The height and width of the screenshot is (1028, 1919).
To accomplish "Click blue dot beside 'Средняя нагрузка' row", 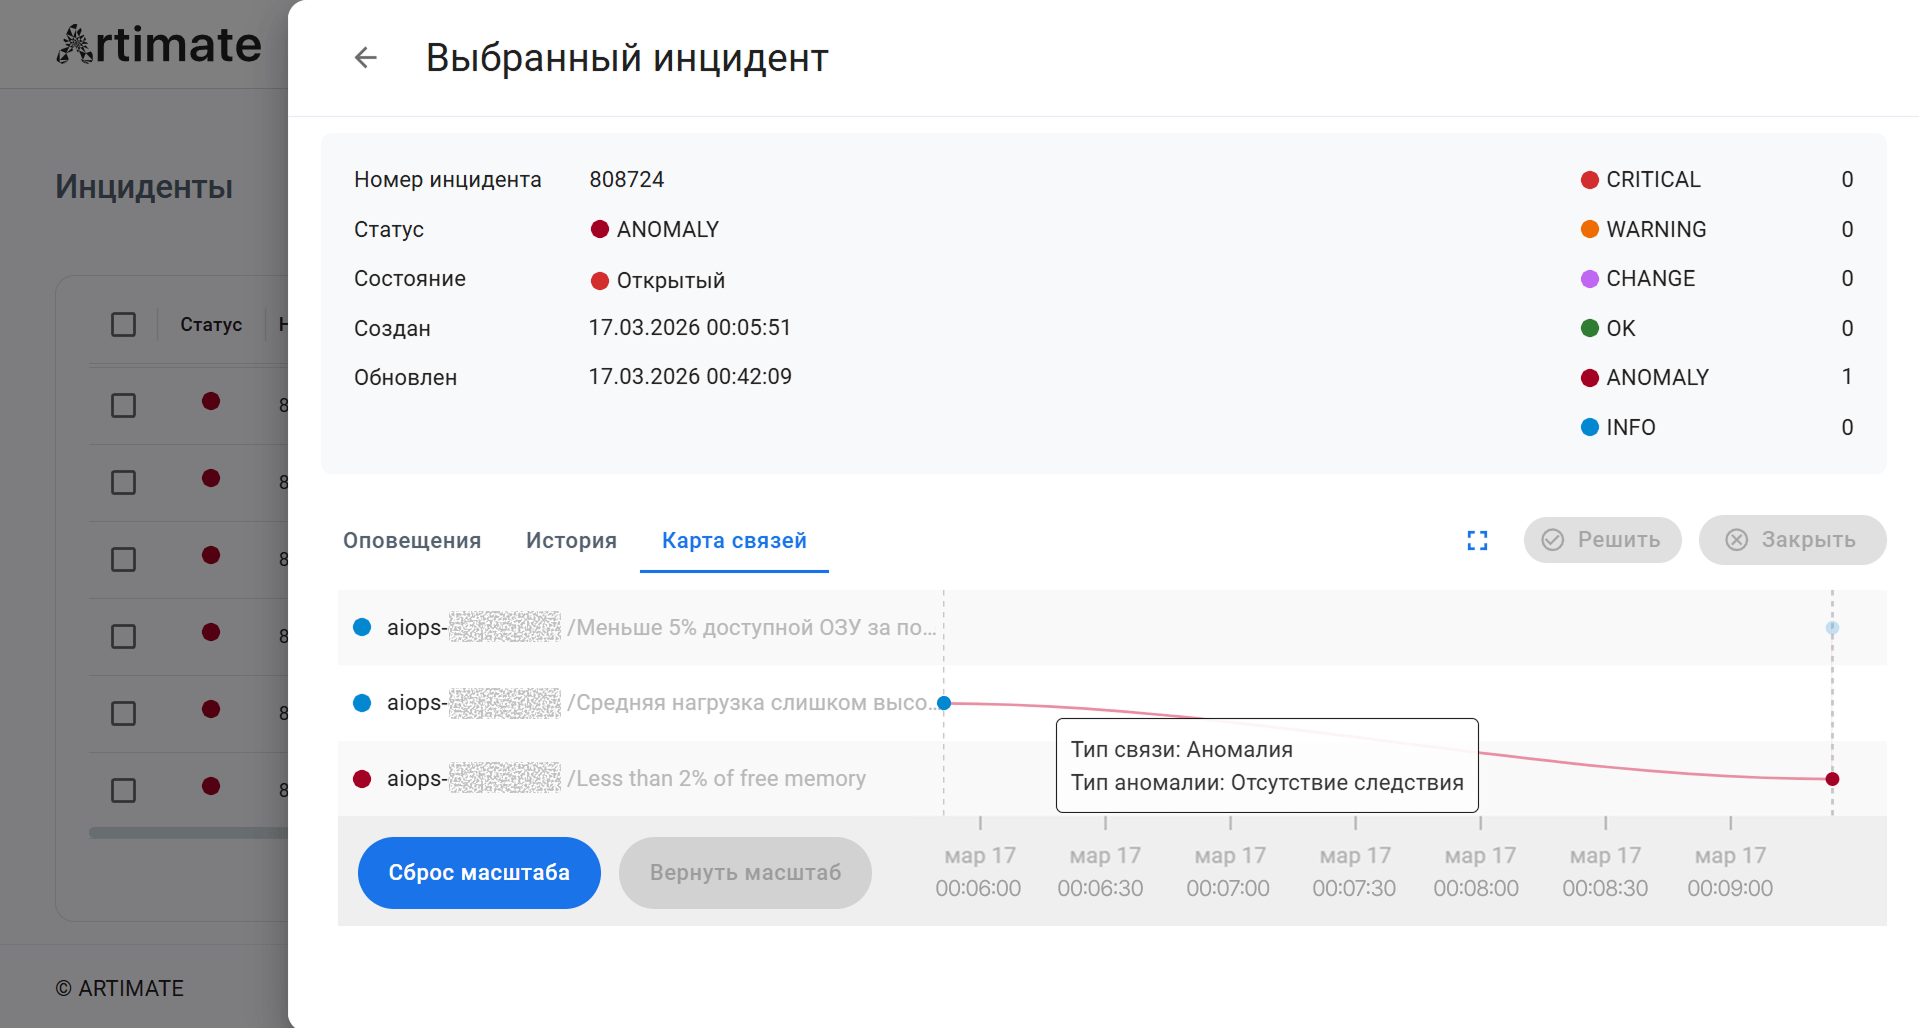I will coord(362,703).
